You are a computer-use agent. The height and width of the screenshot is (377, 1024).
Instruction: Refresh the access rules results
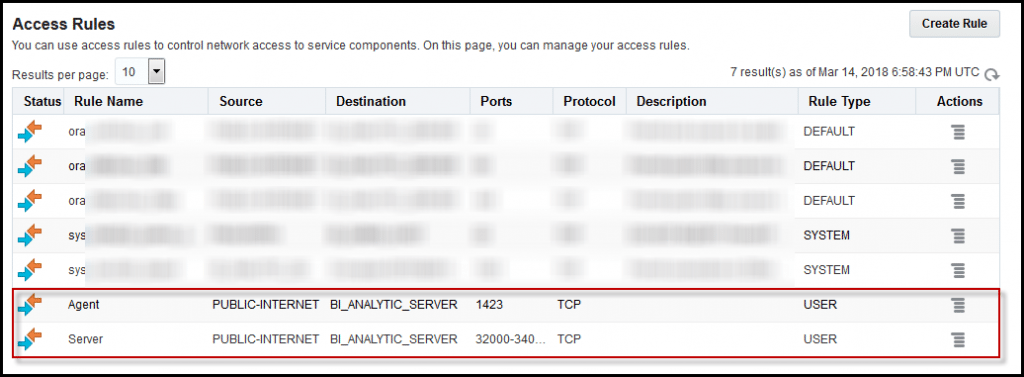tap(992, 74)
